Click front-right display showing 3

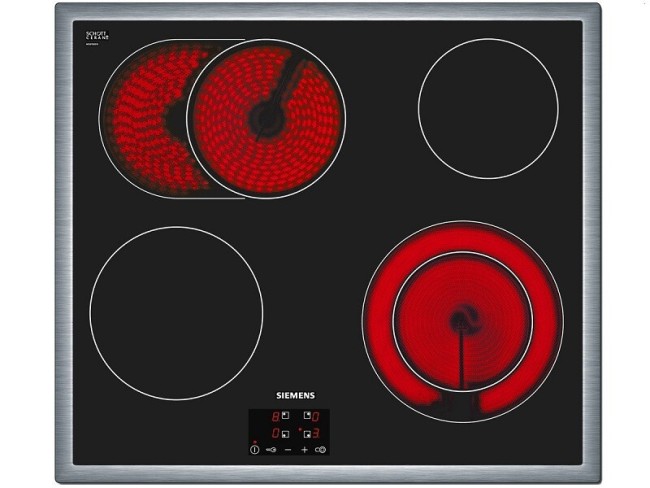pyautogui.click(x=316, y=434)
